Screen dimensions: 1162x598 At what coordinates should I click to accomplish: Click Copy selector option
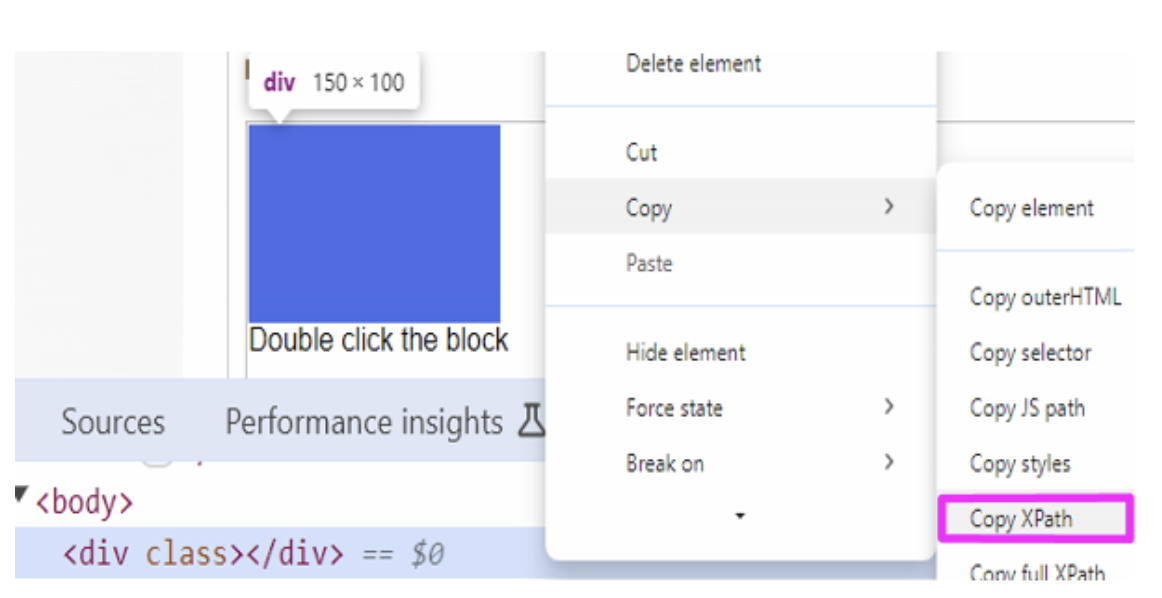coord(1030,352)
